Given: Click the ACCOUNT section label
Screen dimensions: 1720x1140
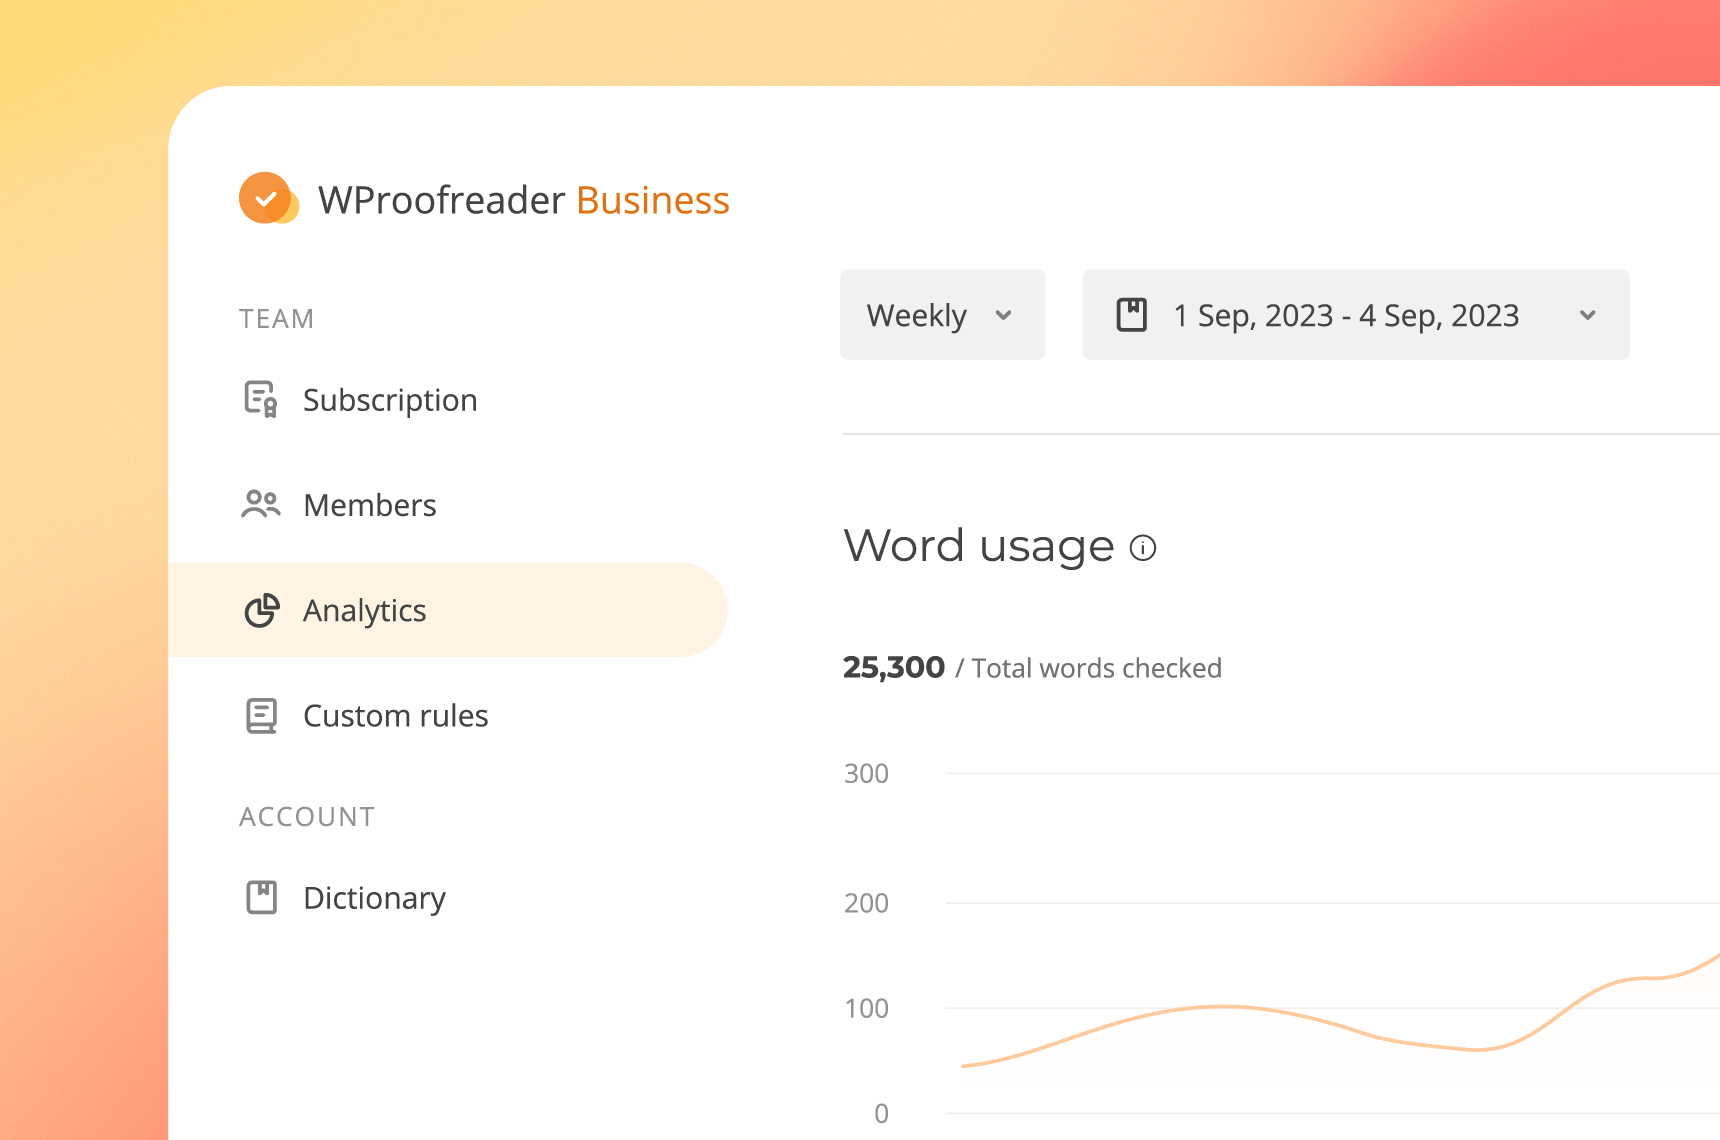Looking at the screenshot, I should [x=307, y=817].
